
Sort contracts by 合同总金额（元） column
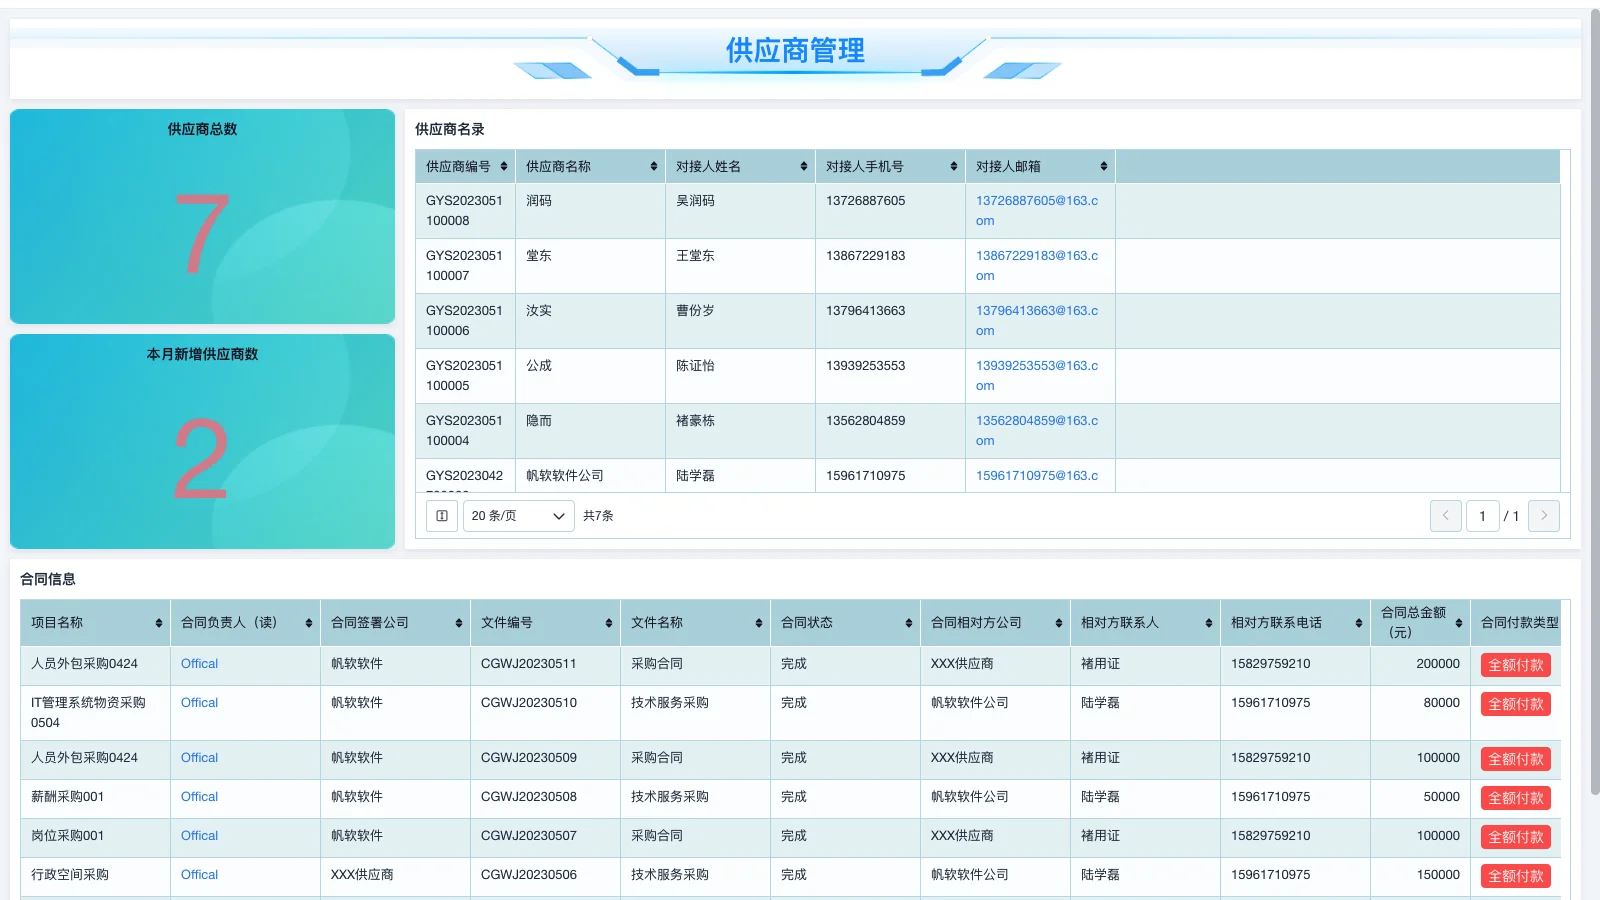coord(1459,623)
